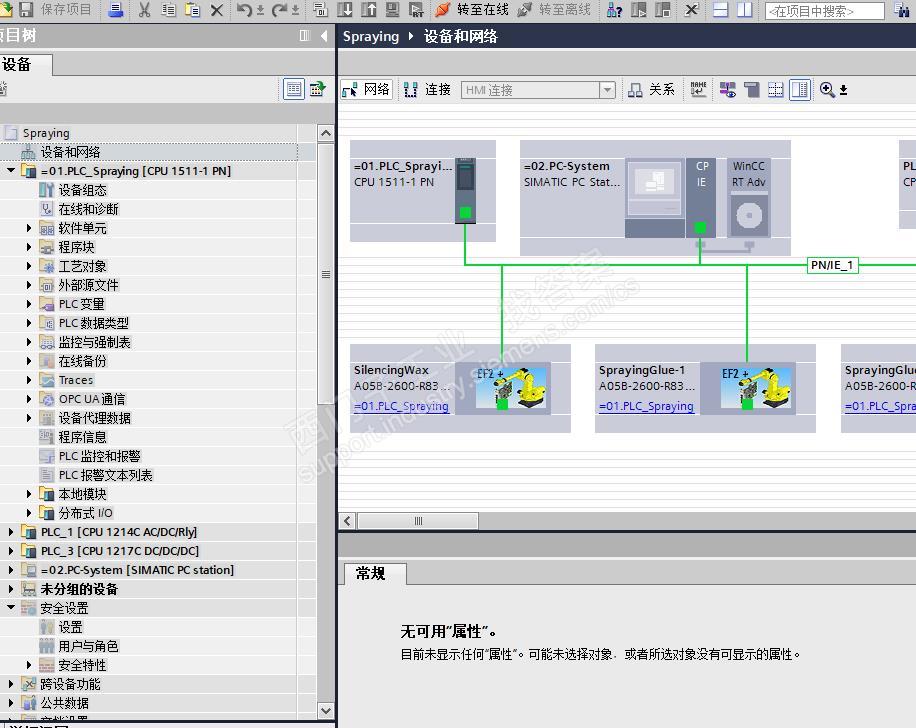
Task: Expand PLC_1 CPU 1214C node
Action: pos(11,532)
